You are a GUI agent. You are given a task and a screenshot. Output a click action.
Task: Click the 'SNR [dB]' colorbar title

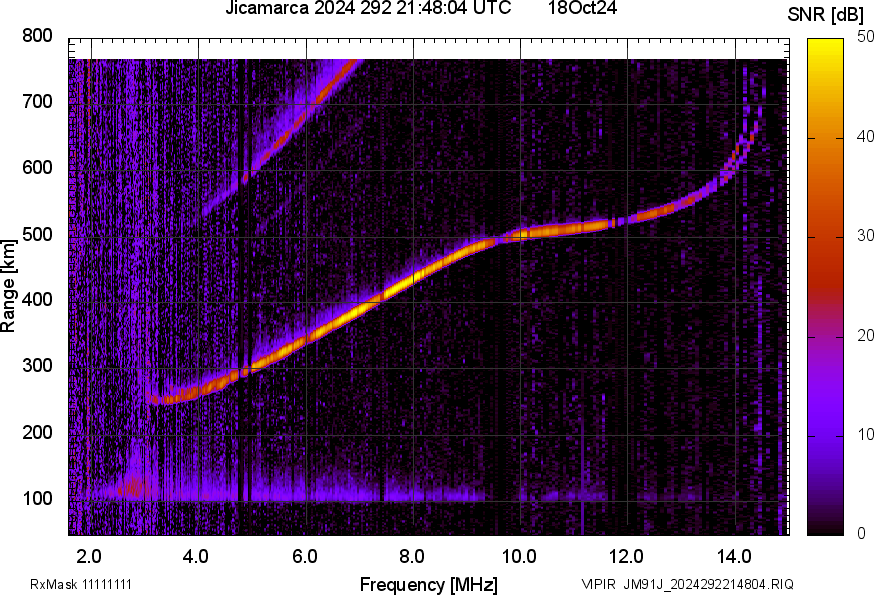[x=825, y=14]
